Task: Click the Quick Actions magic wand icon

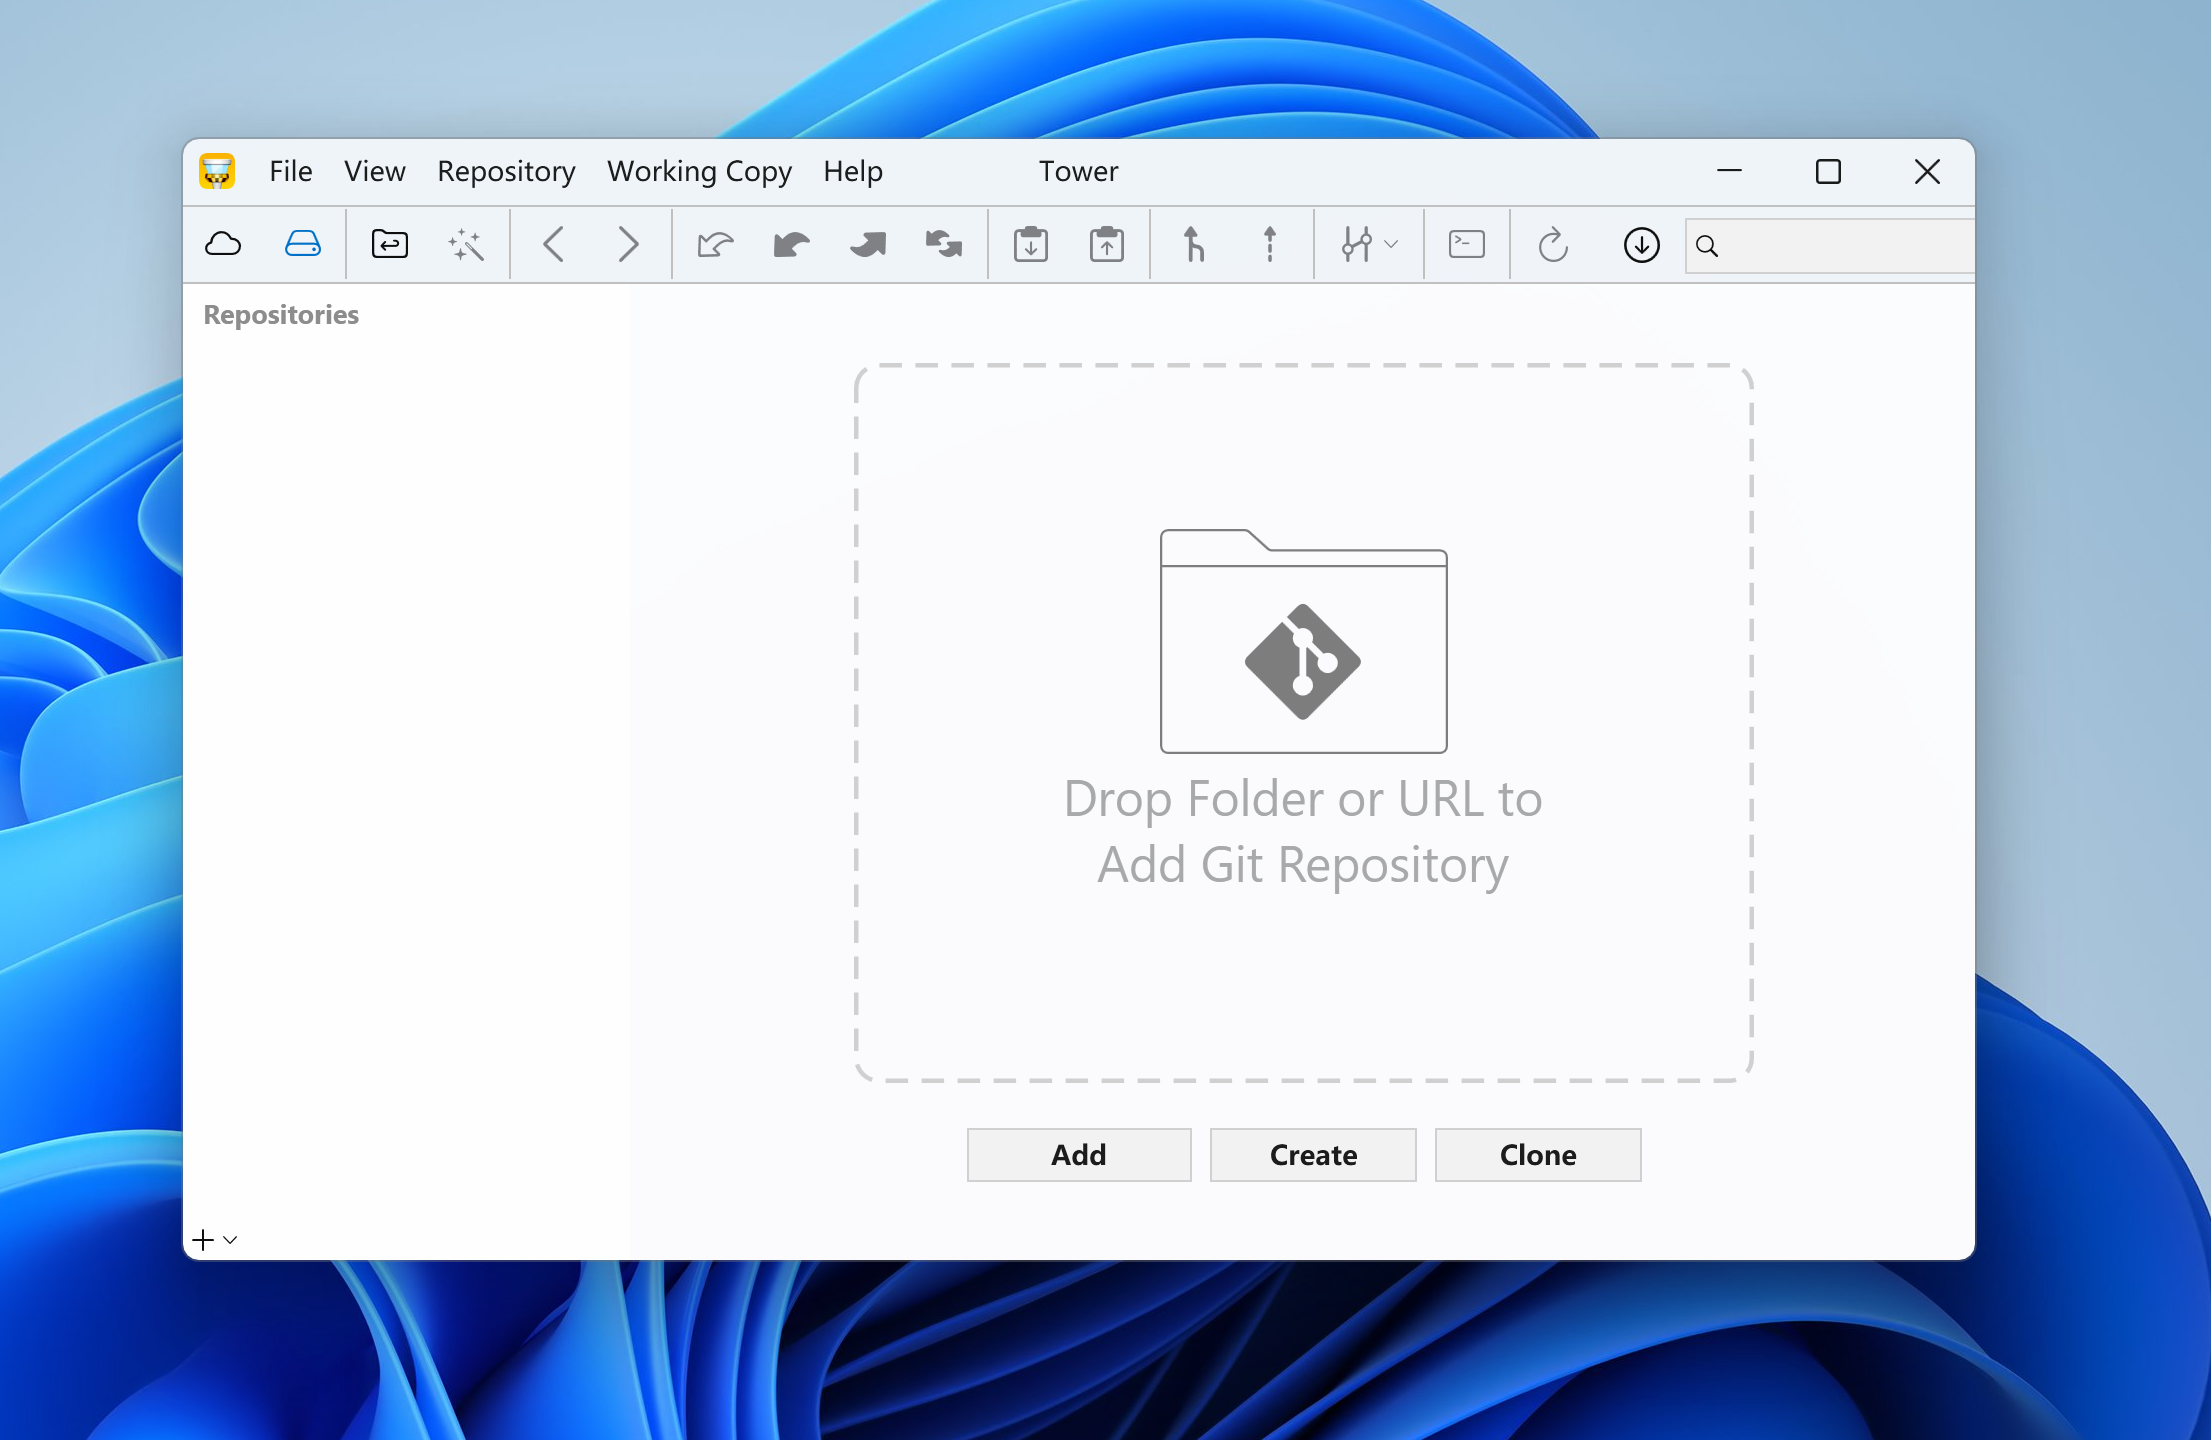Action: (x=466, y=244)
